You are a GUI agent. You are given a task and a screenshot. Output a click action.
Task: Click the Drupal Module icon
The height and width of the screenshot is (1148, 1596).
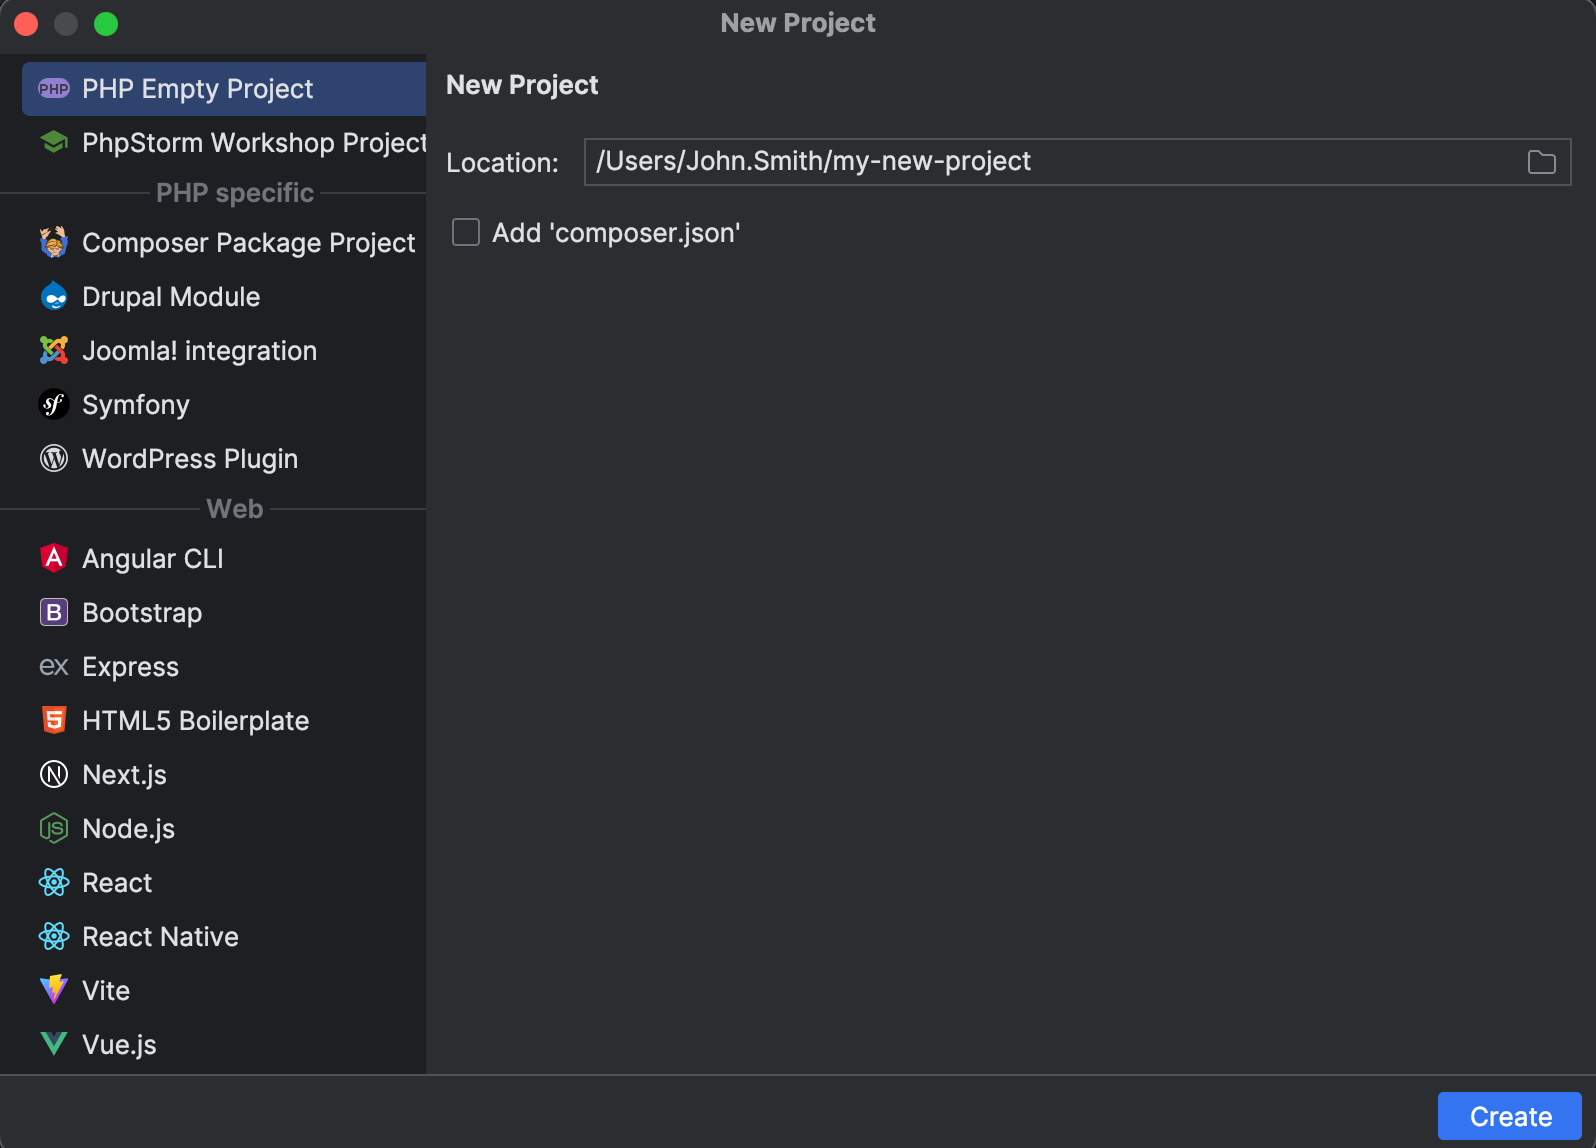[53, 296]
